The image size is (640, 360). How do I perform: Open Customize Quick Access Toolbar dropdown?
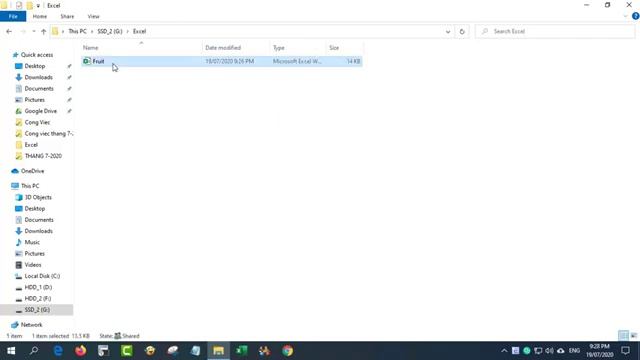click(38, 6)
